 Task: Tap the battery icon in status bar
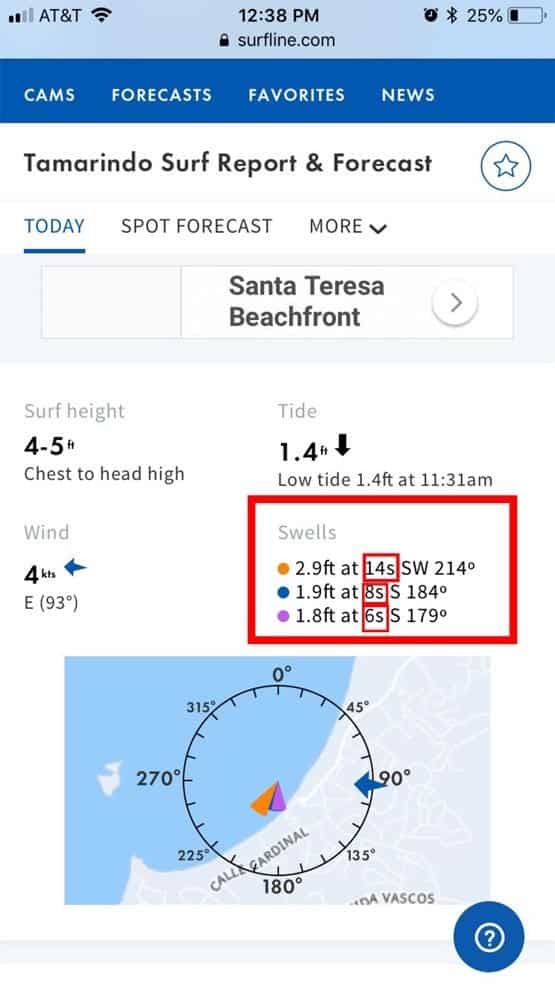(526, 15)
